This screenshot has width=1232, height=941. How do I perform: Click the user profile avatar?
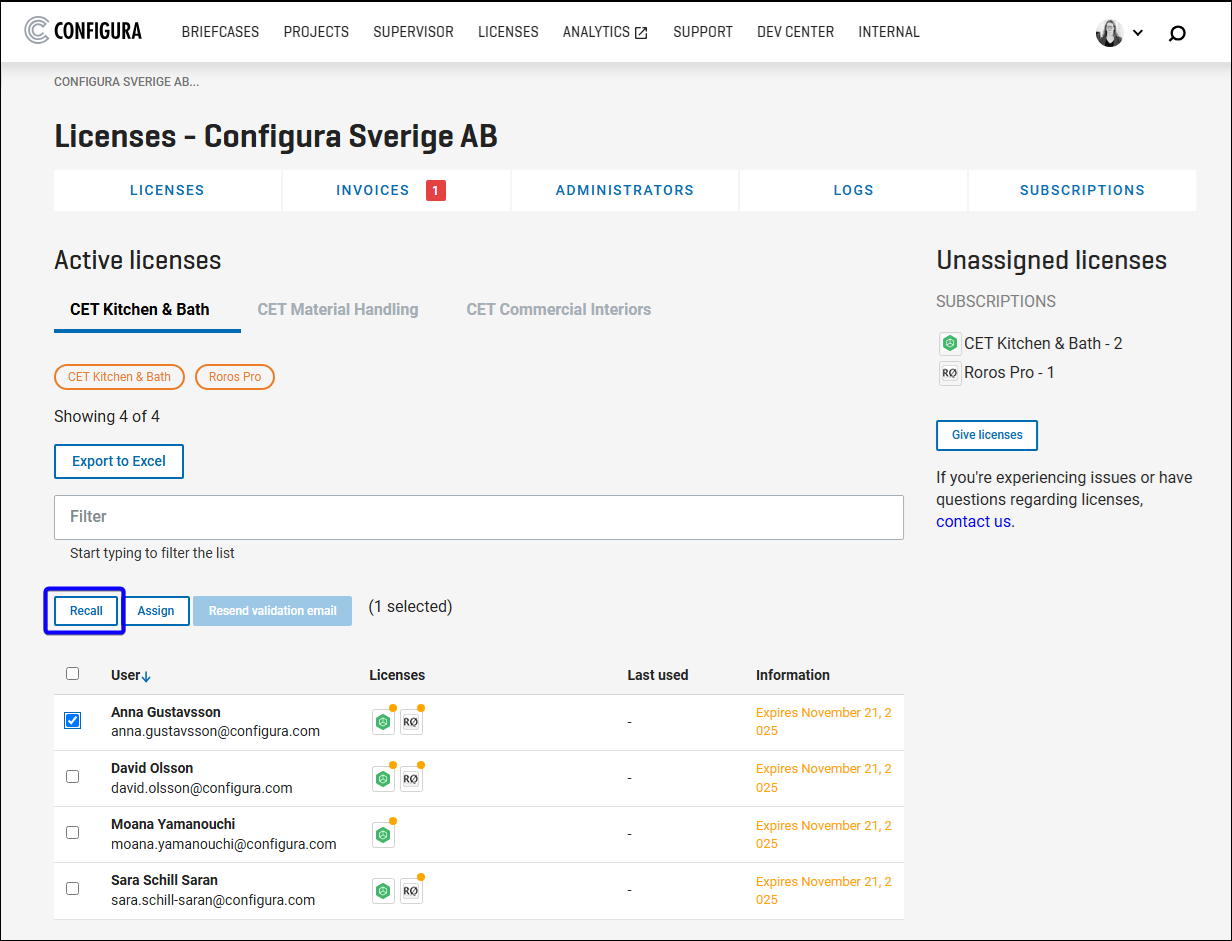(x=1109, y=32)
